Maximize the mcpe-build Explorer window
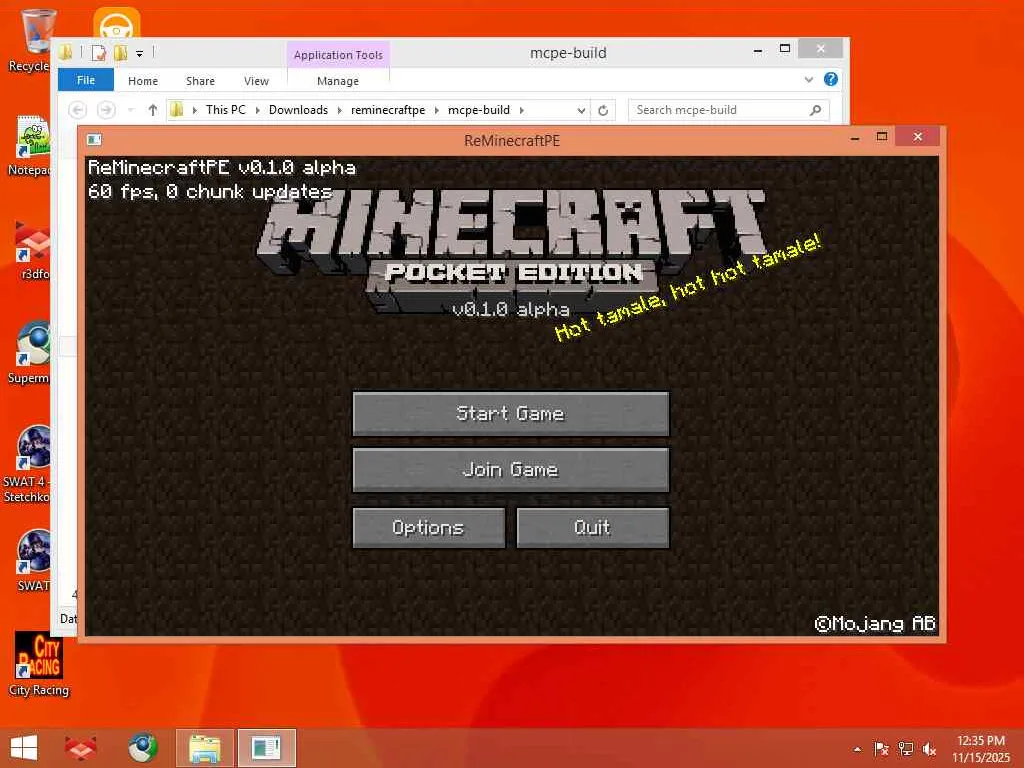Viewport: 1024px width, 768px height. point(785,48)
